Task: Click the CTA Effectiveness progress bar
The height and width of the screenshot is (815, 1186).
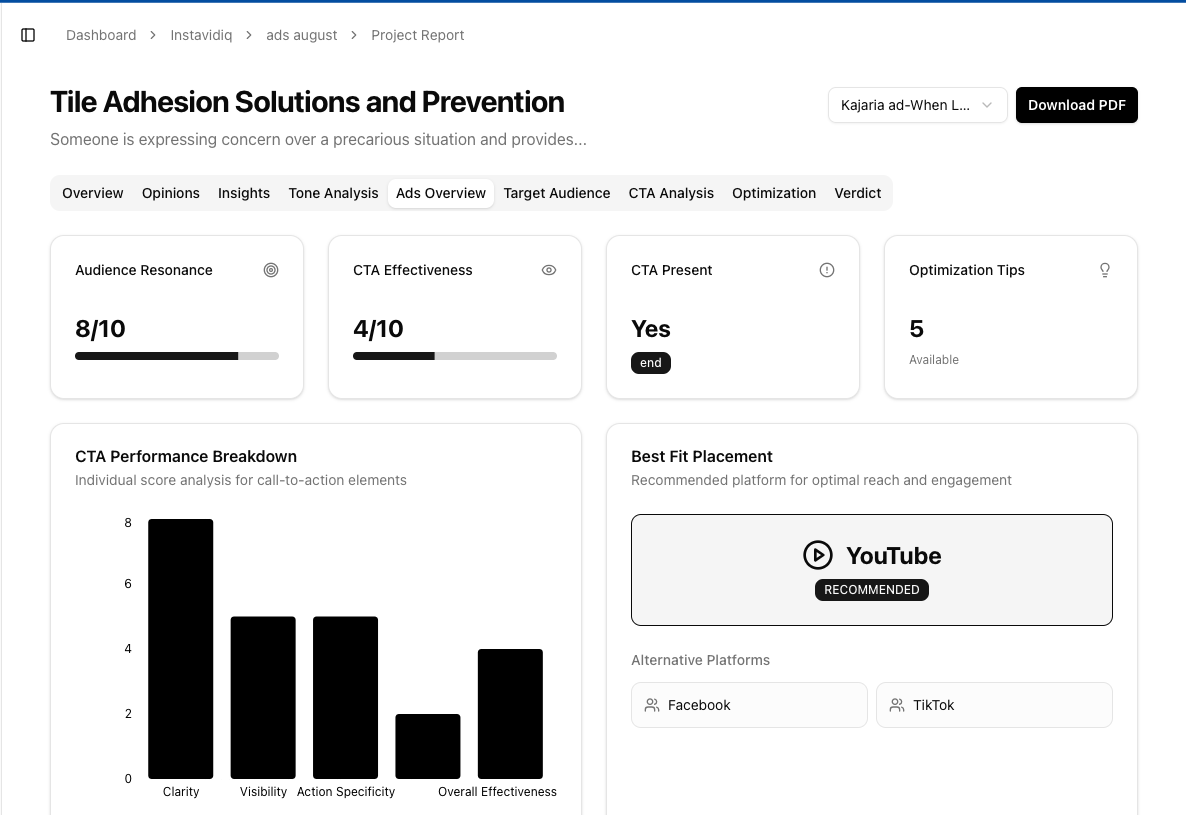Action: pos(455,356)
